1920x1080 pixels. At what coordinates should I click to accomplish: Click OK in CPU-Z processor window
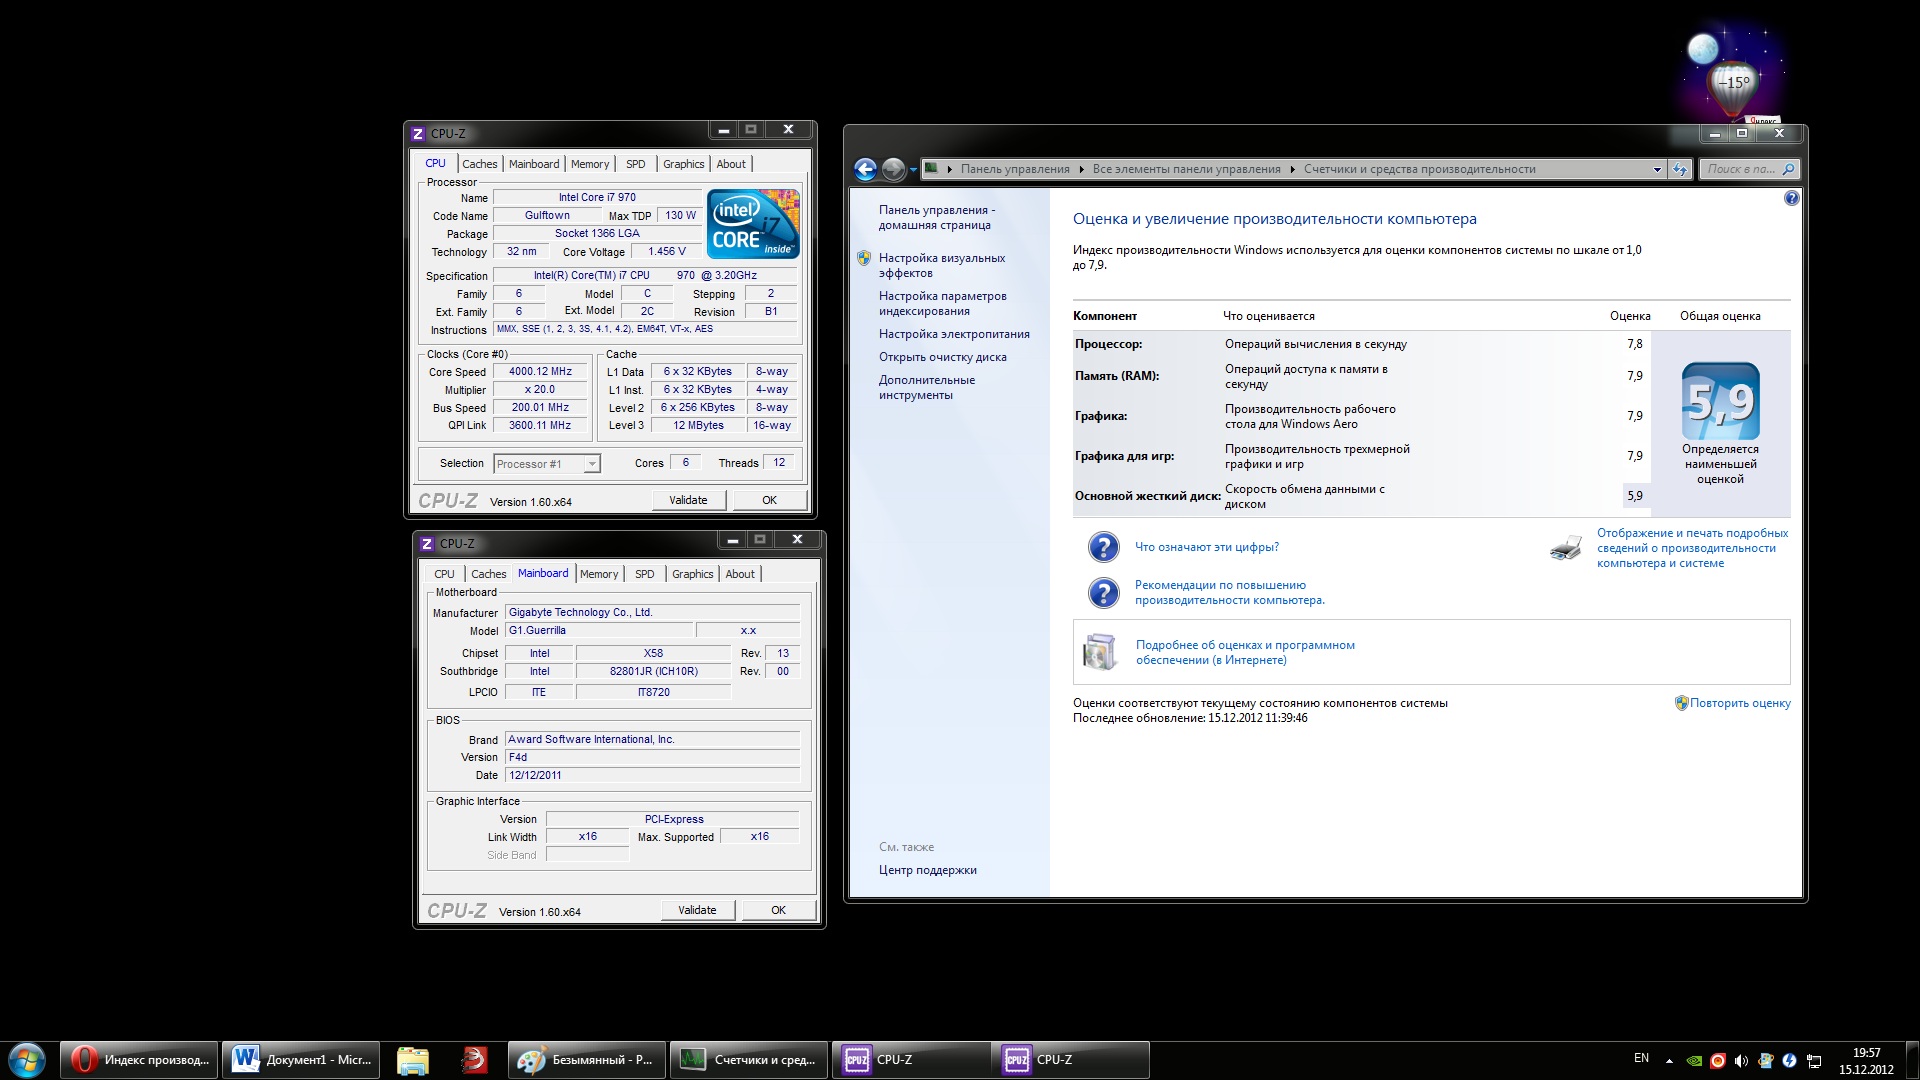click(x=770, y=501)
